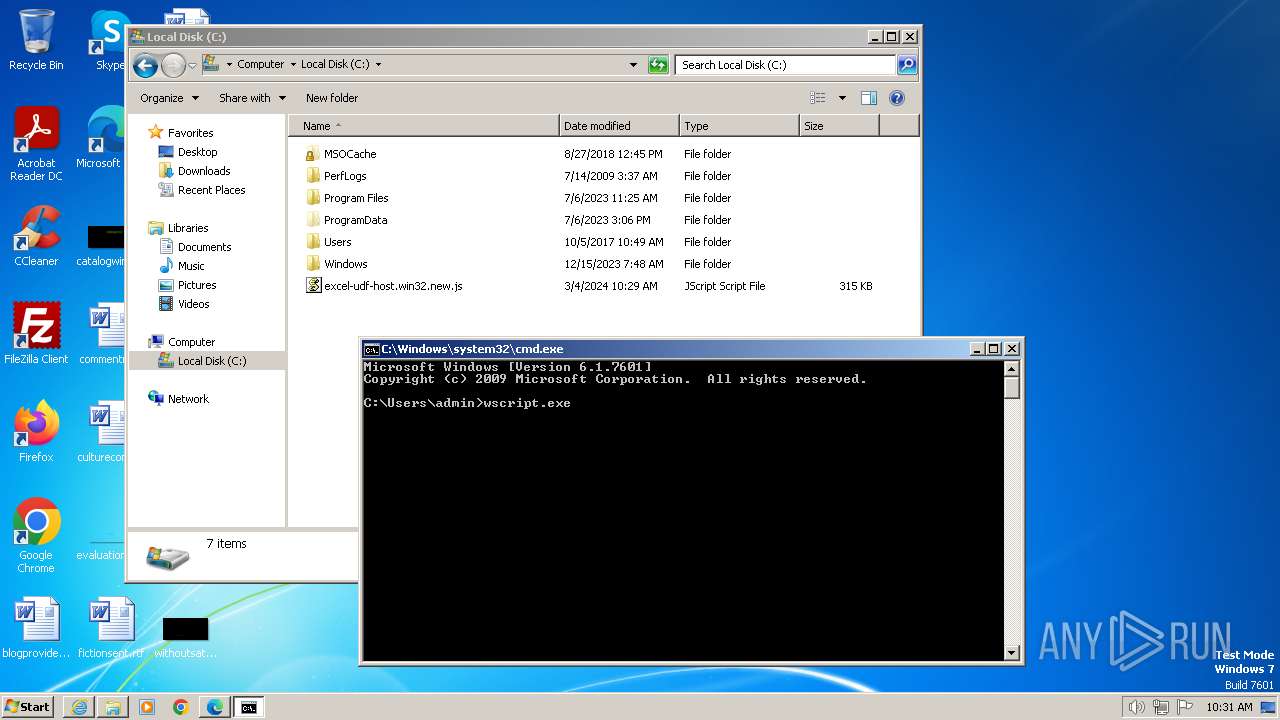Open the blogprovide document on the desktop
The width and height of the screenshot is (1280, 720).
(x=36, y=629)
